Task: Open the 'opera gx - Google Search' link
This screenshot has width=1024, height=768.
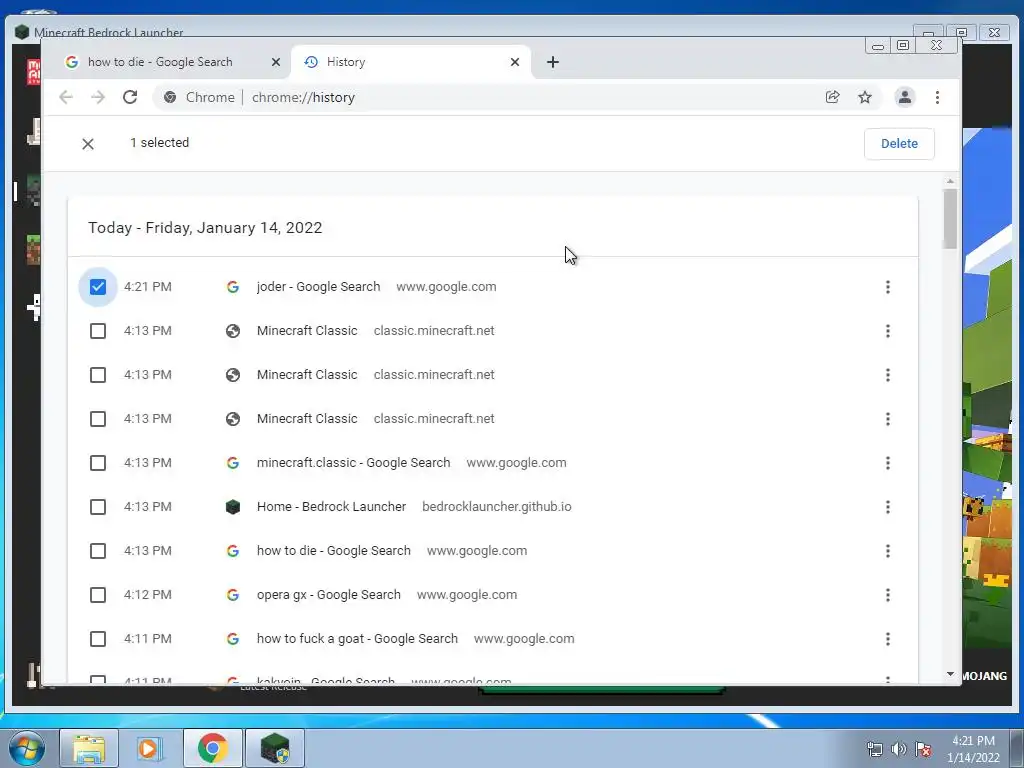Action: coord(328,595)
